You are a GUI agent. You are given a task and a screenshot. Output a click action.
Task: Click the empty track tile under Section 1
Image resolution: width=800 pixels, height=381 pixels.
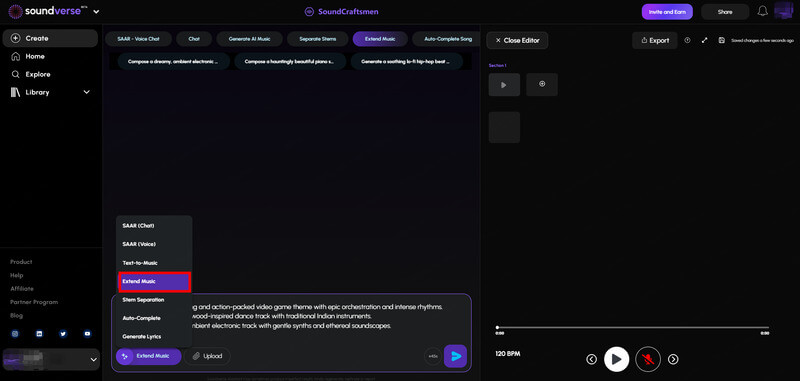point(504,128)
